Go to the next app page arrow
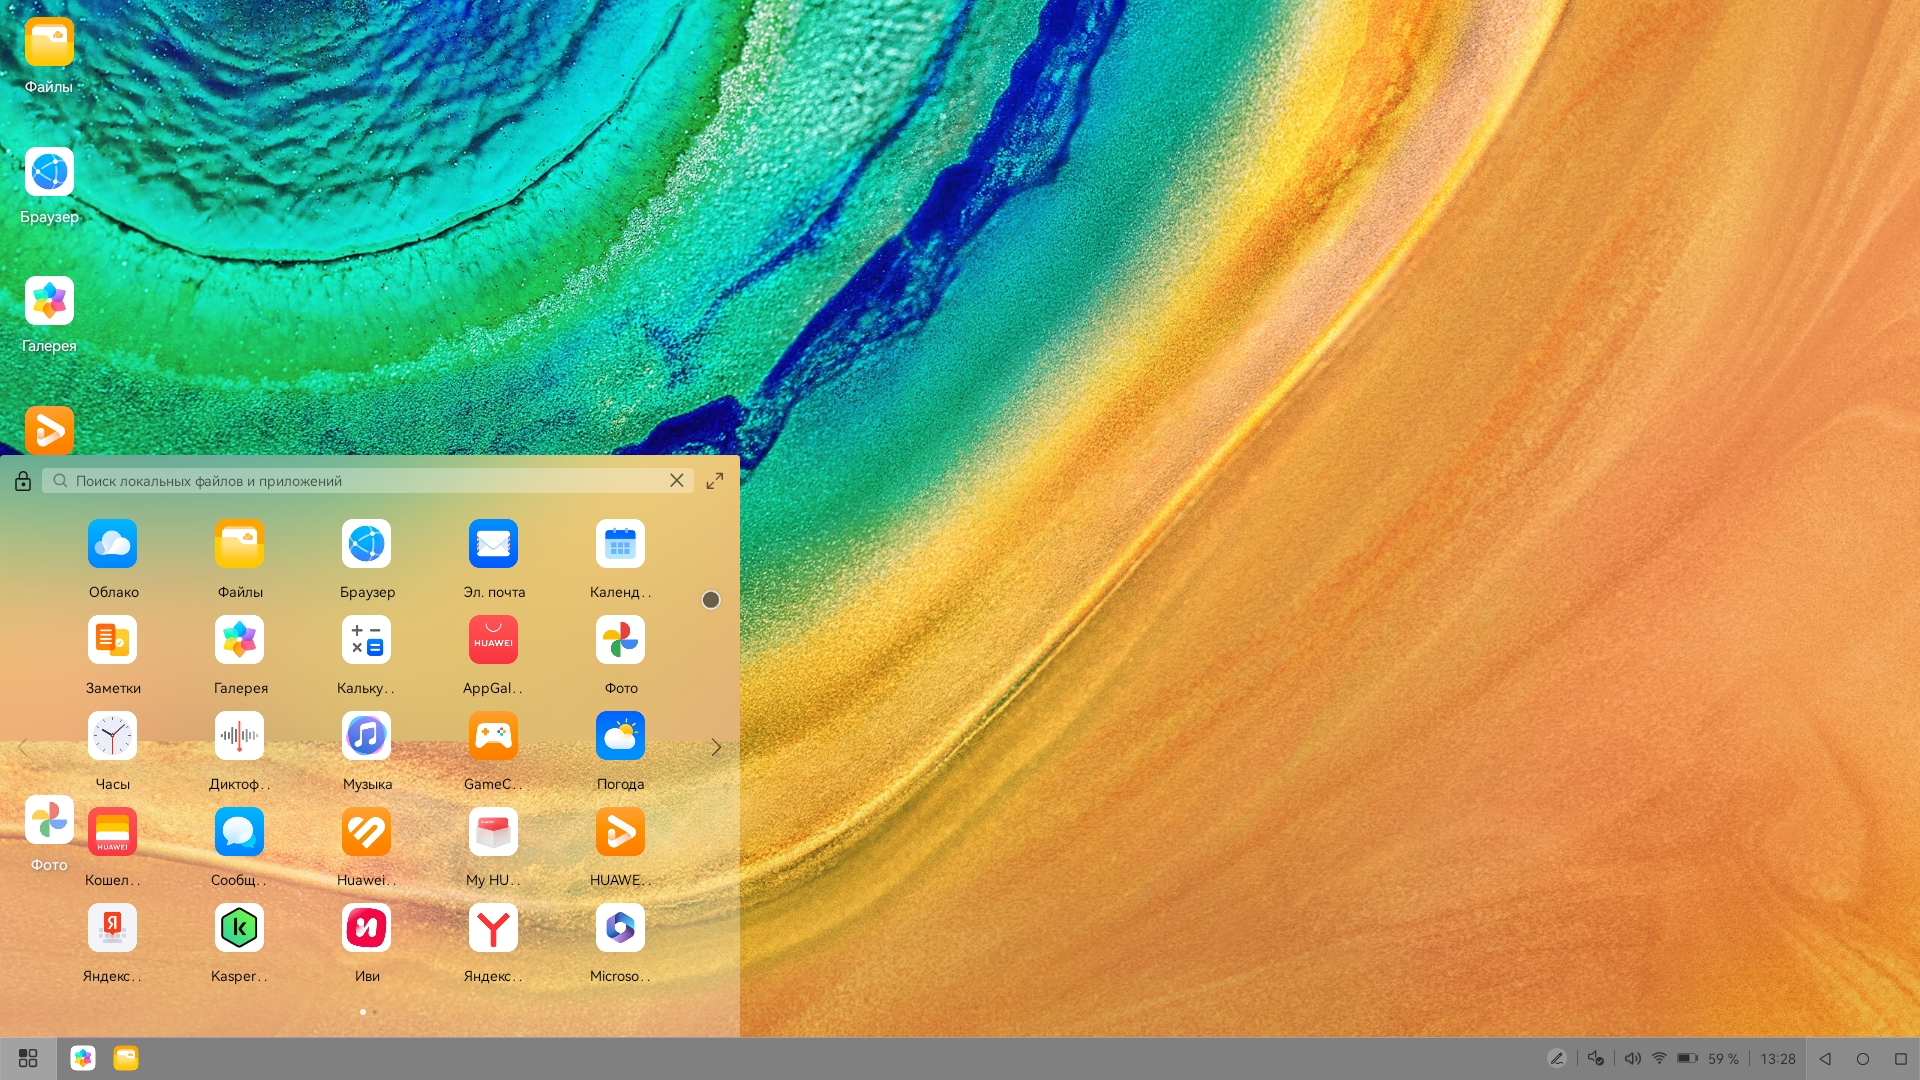Screen dimensions: 1920x1080 click(x=716, y=748)
